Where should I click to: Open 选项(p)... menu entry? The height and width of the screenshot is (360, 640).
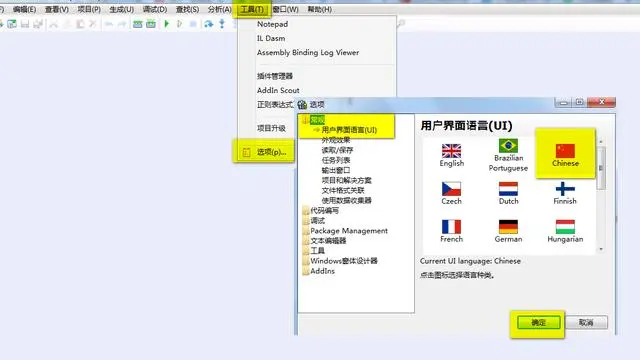pos(271,152)
